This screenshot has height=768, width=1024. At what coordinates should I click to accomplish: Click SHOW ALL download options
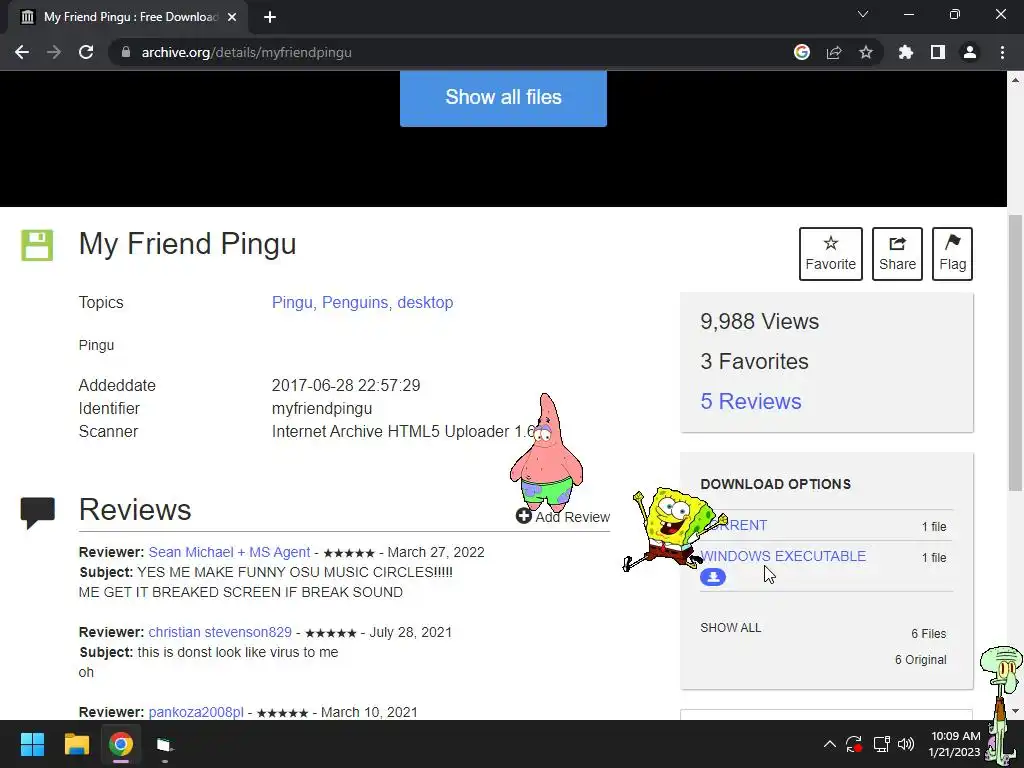(x=731, y=628)
